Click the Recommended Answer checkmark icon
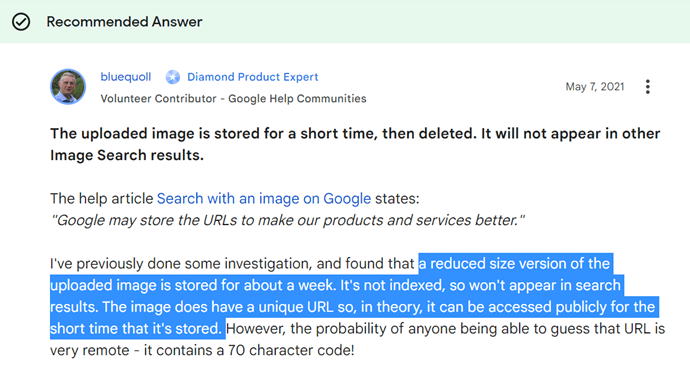The image size is (690, 372). click(21, 22)
